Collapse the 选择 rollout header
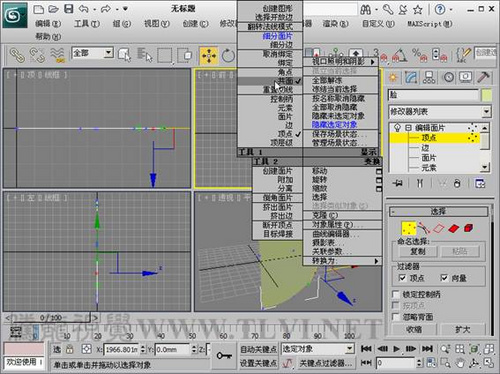The width and height of the screenshot is (500, 374). 439,211
